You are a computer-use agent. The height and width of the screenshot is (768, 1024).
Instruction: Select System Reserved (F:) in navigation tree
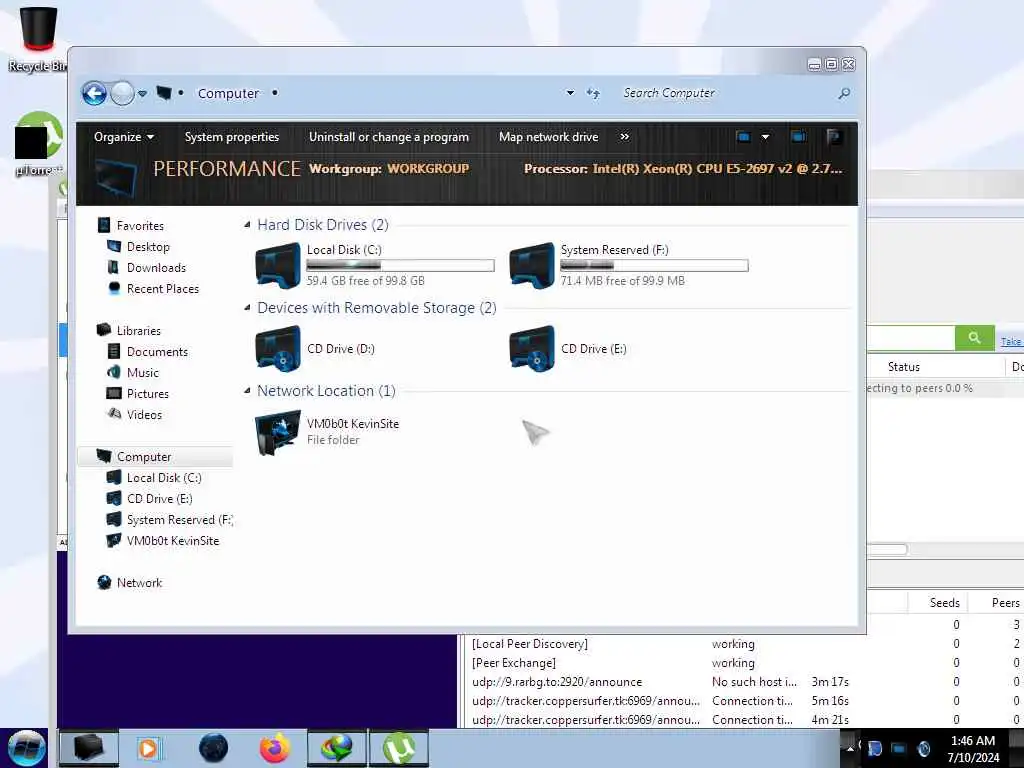(180, 520)
